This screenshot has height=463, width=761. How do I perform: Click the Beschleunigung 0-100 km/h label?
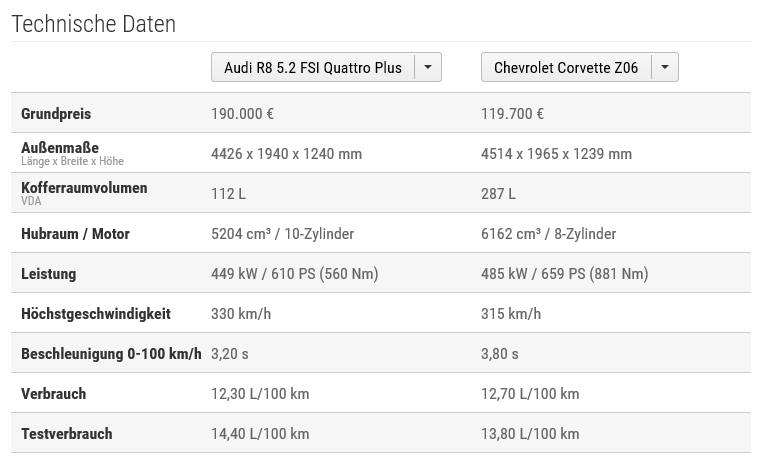(x=111, y=354)
